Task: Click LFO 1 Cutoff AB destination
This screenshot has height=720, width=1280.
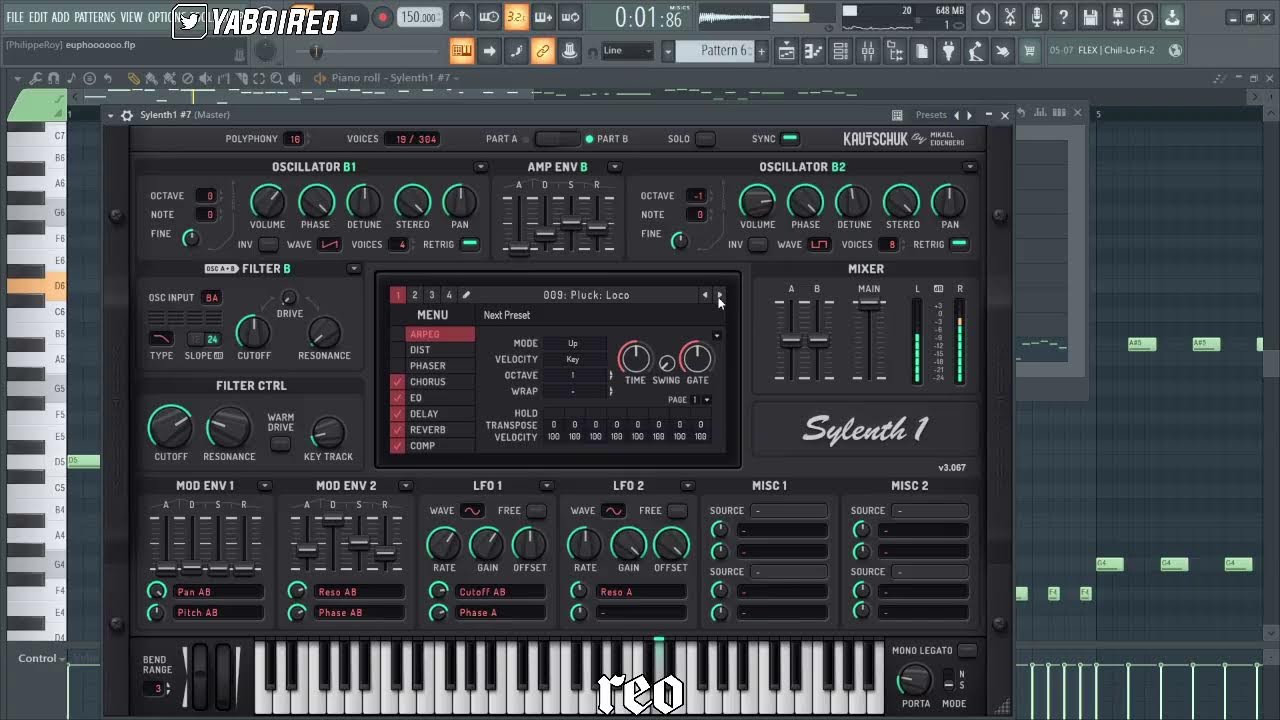Action: (500, 592)
